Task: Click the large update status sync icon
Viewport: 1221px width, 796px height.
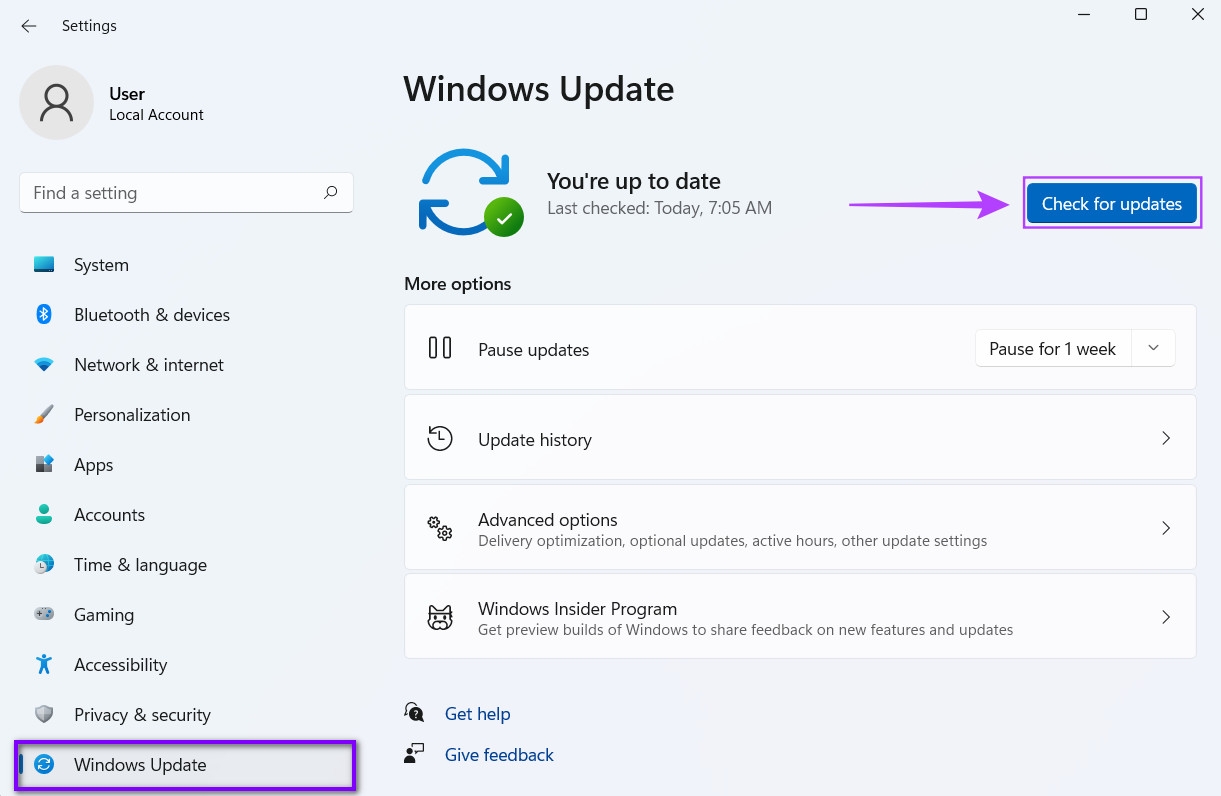Action: click(470, 192)
